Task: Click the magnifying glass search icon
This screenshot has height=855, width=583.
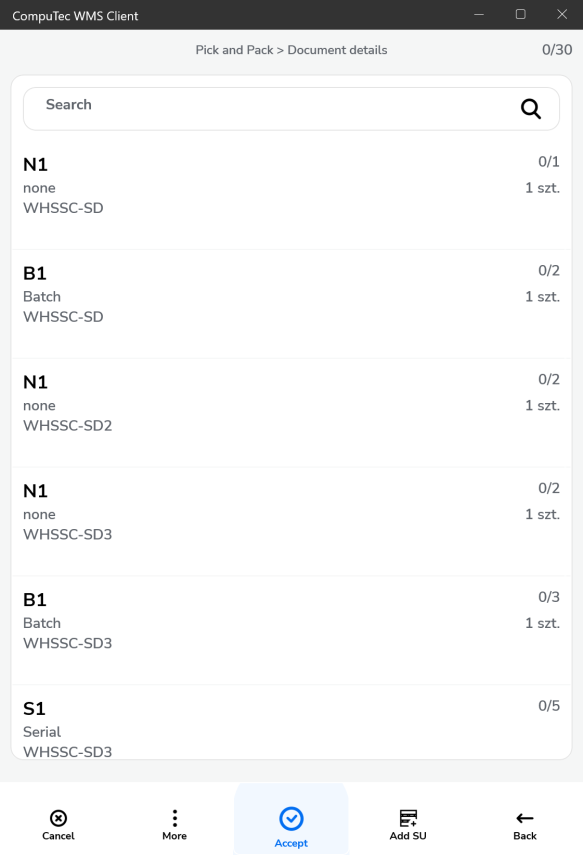Action: (x=531, y=109)
